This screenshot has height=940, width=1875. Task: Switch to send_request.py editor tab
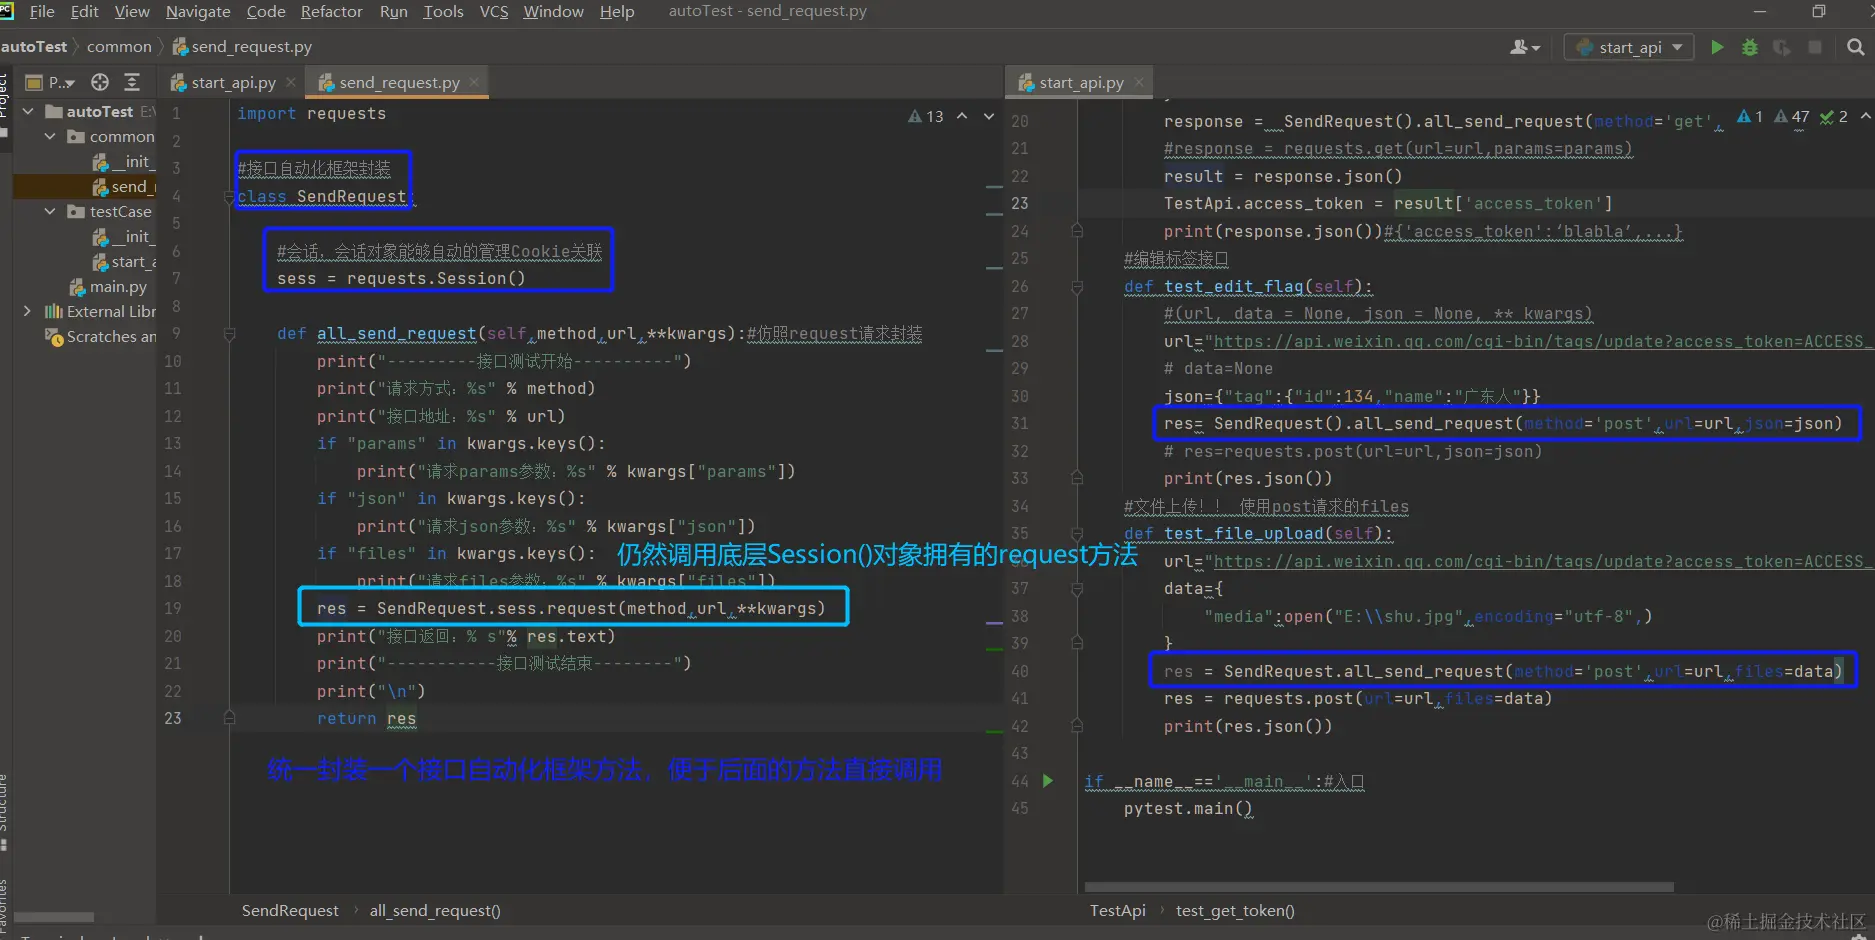[x=398, y=82]
